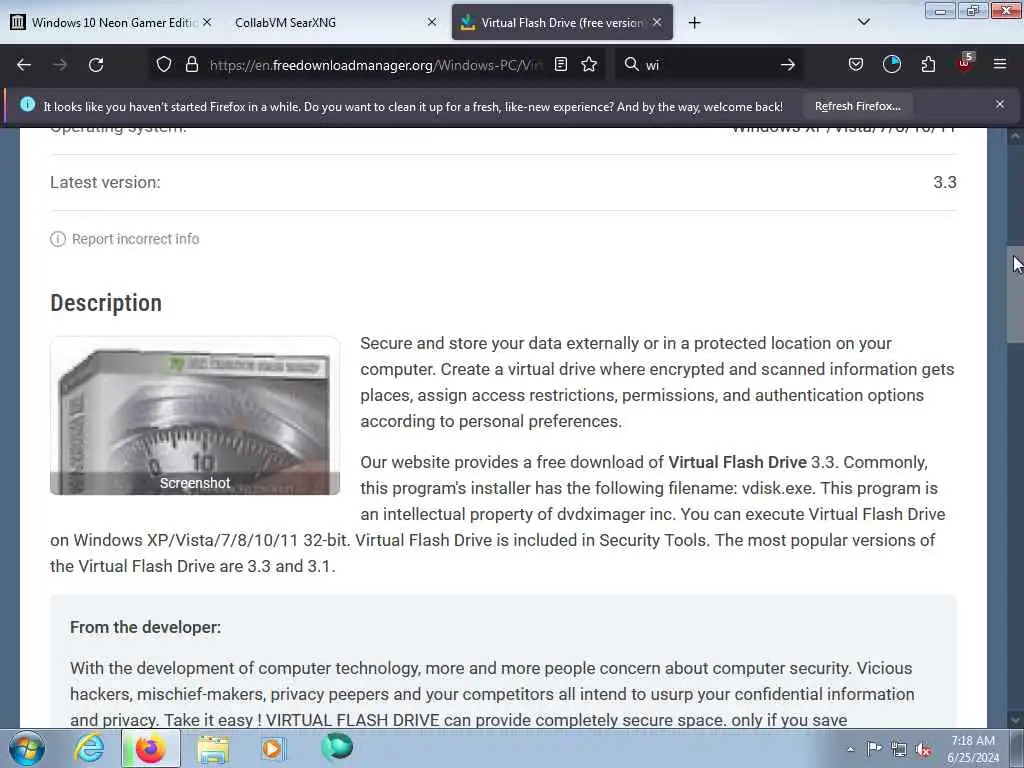The image size is (1024, 768).
Task: Close the Virtual Flash Drive tab
Action: 657,22
